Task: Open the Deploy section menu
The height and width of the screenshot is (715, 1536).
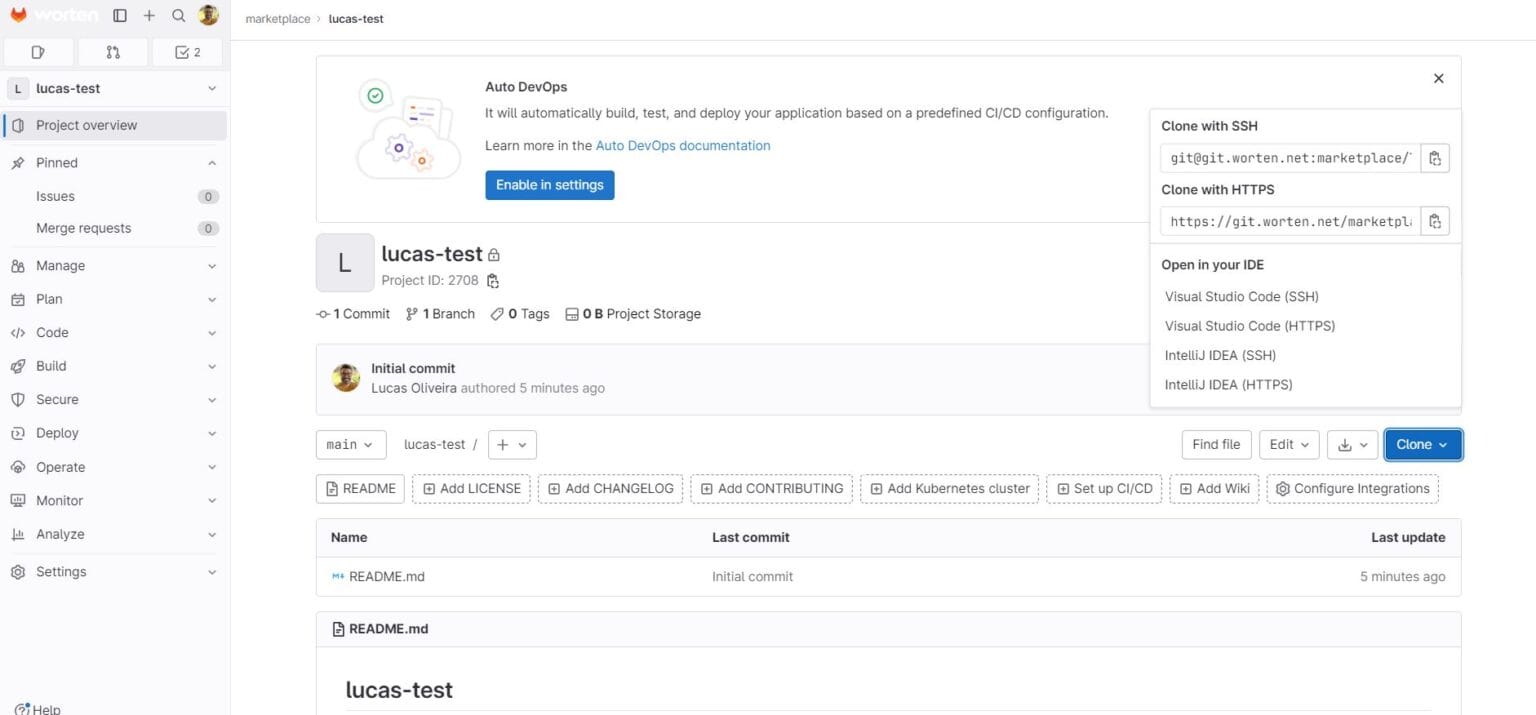Action: (57, 433)
